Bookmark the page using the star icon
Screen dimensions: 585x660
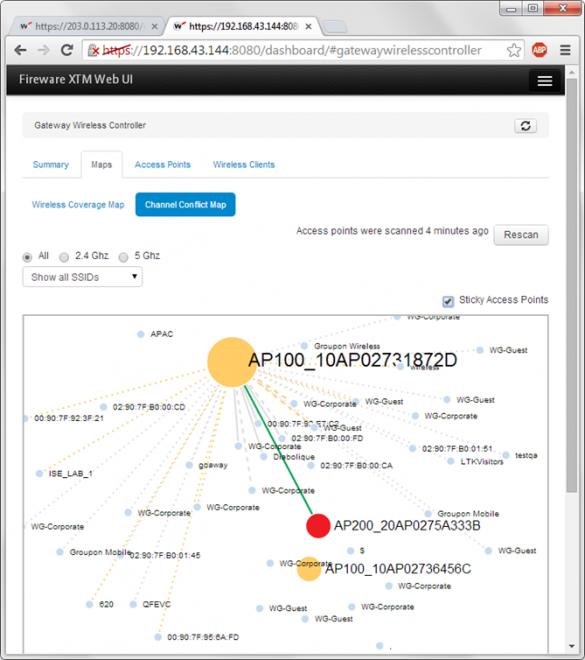tap(513, 51)
